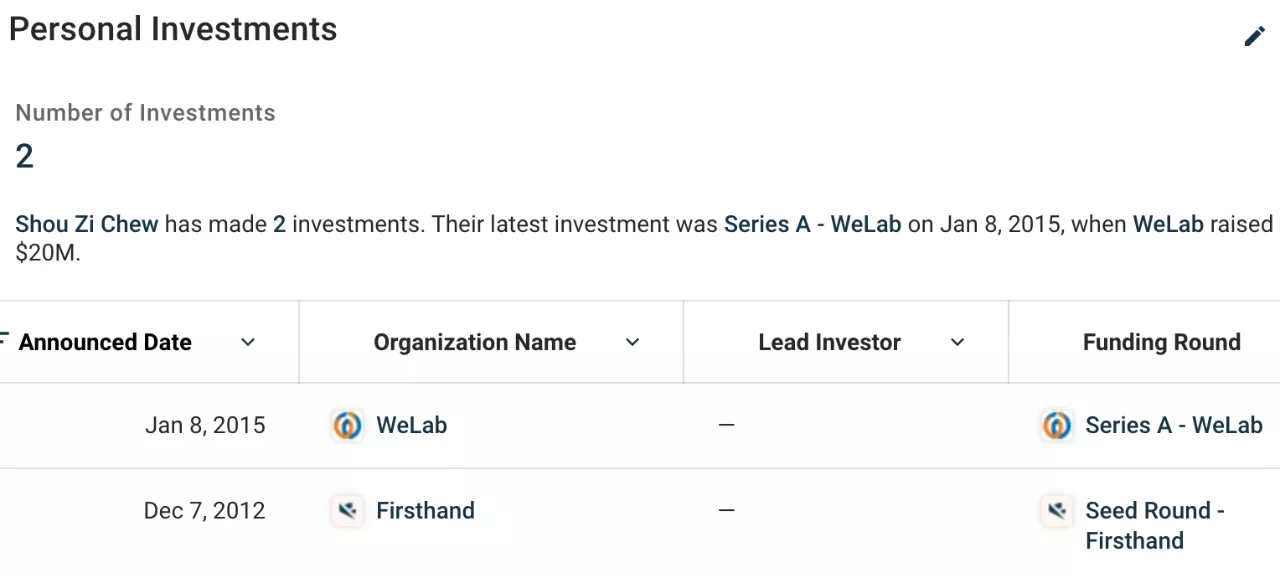Image resolution: width=1280 pixels, height=576 pixels.
Task: Open WeLab organization link in table
Action: (x=412, y=425)
